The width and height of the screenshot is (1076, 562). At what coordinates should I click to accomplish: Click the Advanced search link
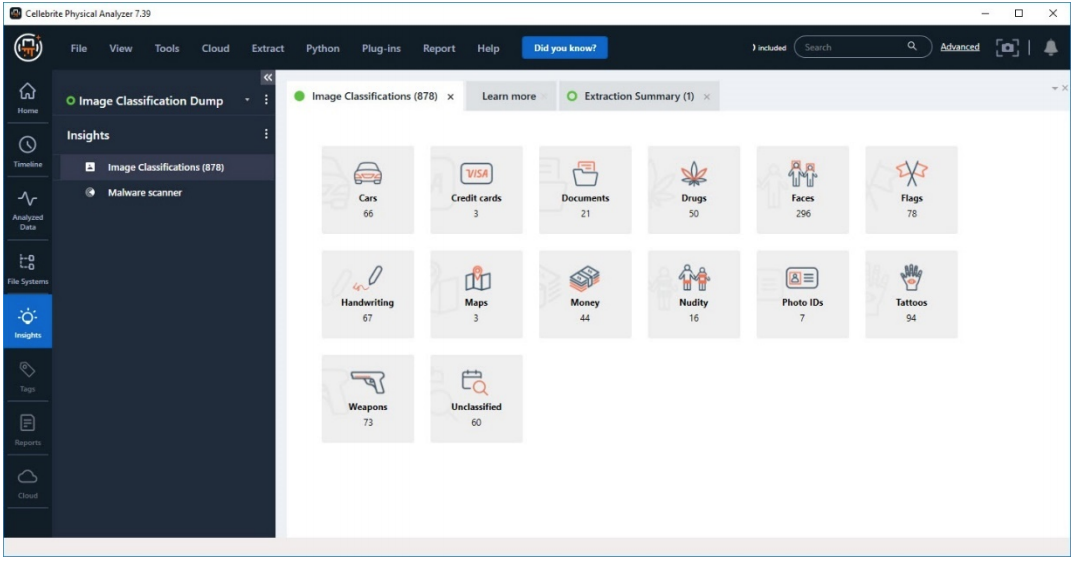click(960, 47)
